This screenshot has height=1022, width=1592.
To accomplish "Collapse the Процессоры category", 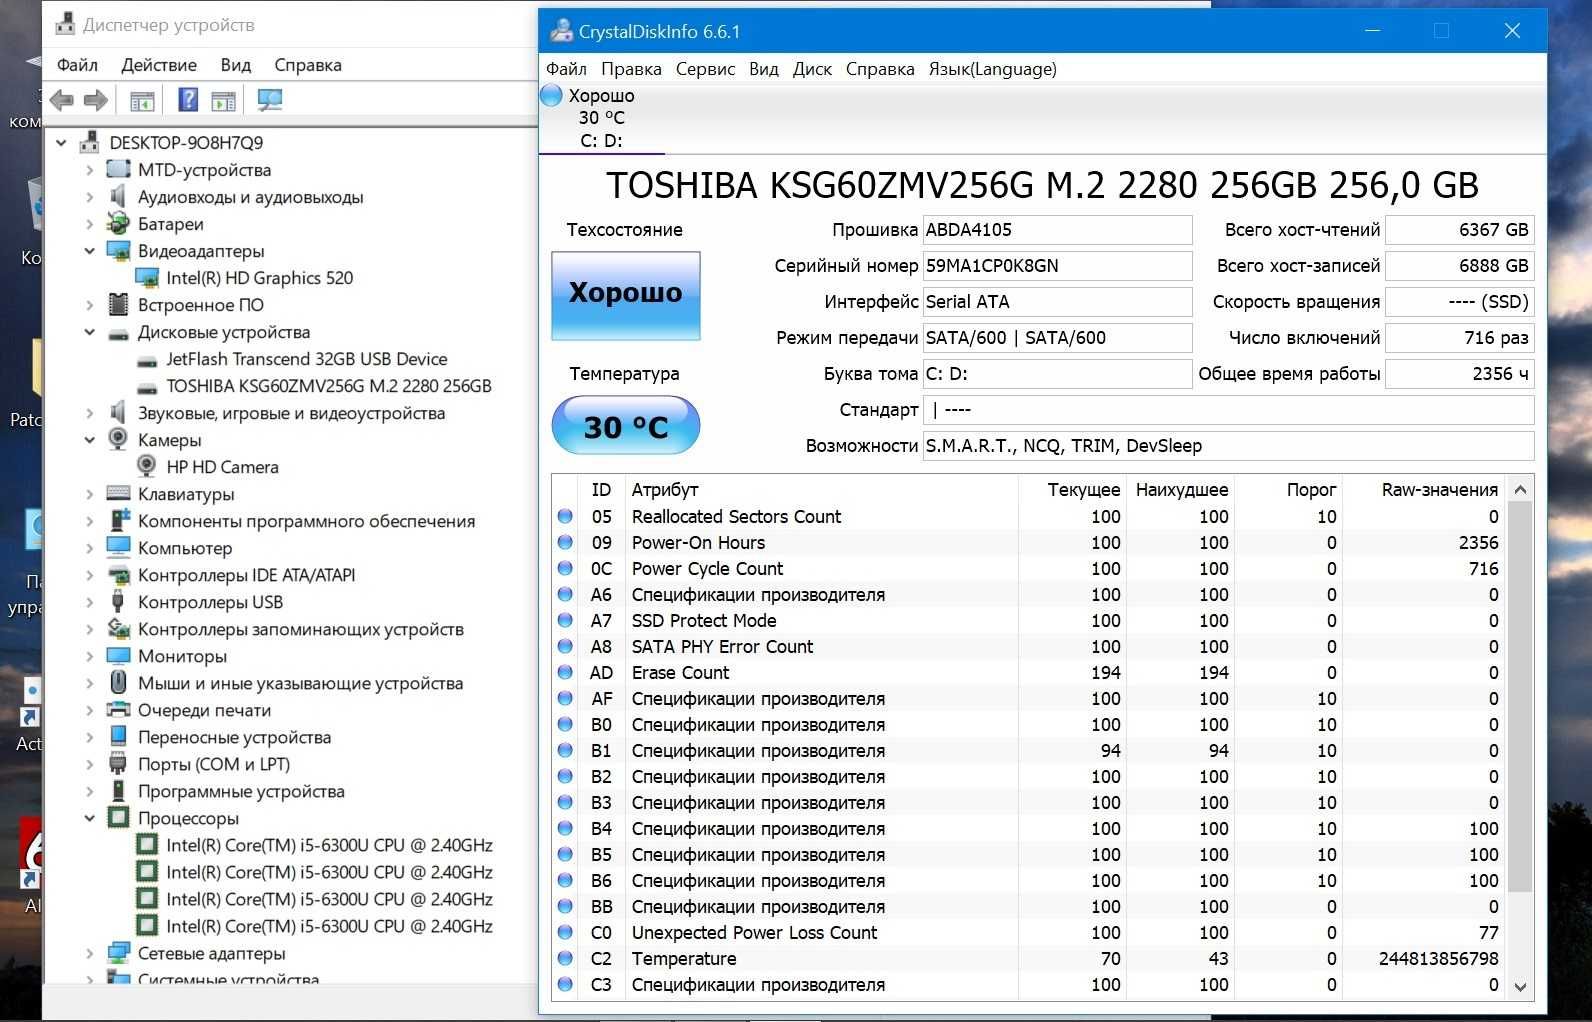I will click(x=90, y=818).
